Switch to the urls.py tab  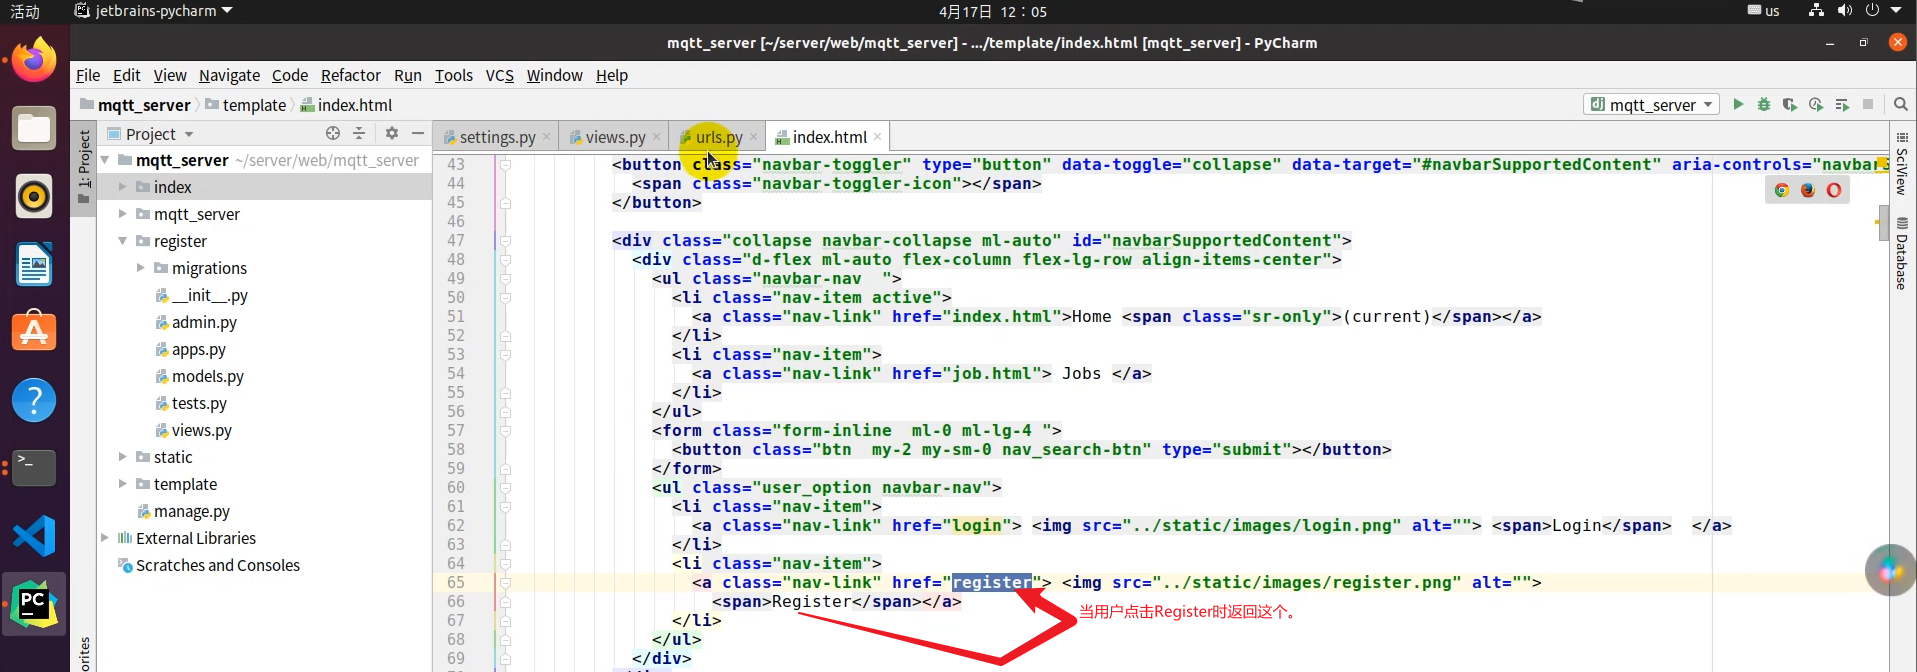point(719,137)
